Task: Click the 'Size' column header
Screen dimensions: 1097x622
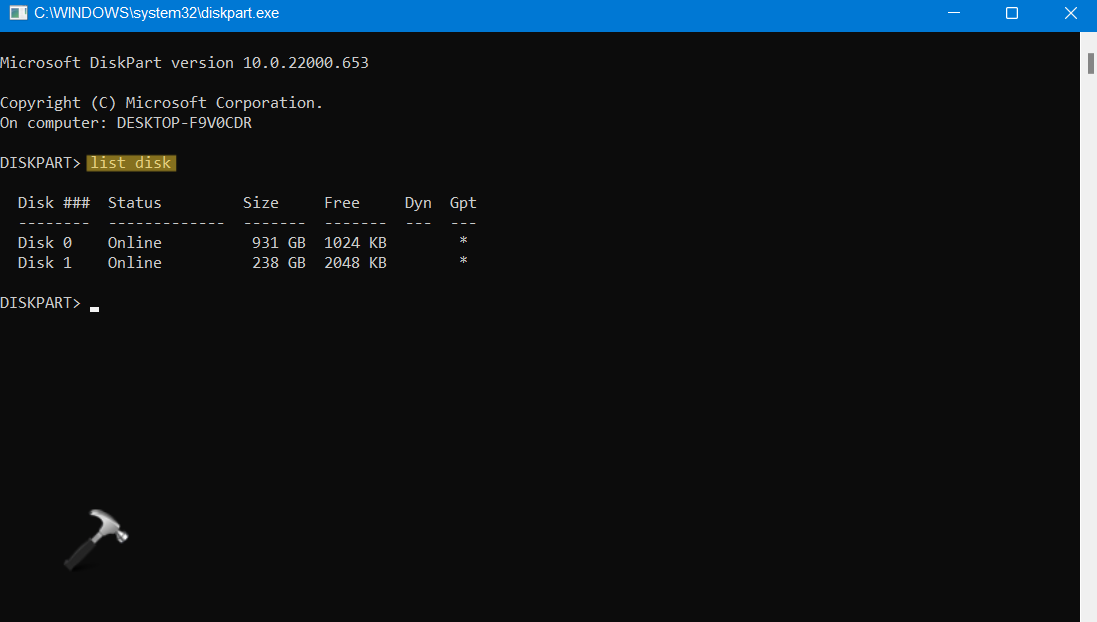Action: point(260,203)
